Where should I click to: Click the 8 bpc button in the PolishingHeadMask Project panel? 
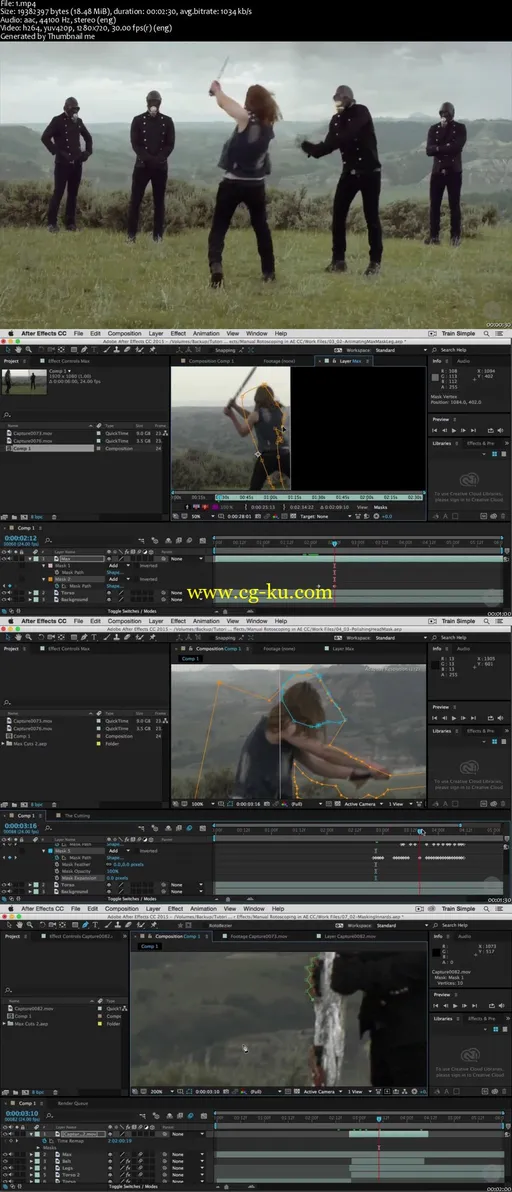(x=36, y=805)
